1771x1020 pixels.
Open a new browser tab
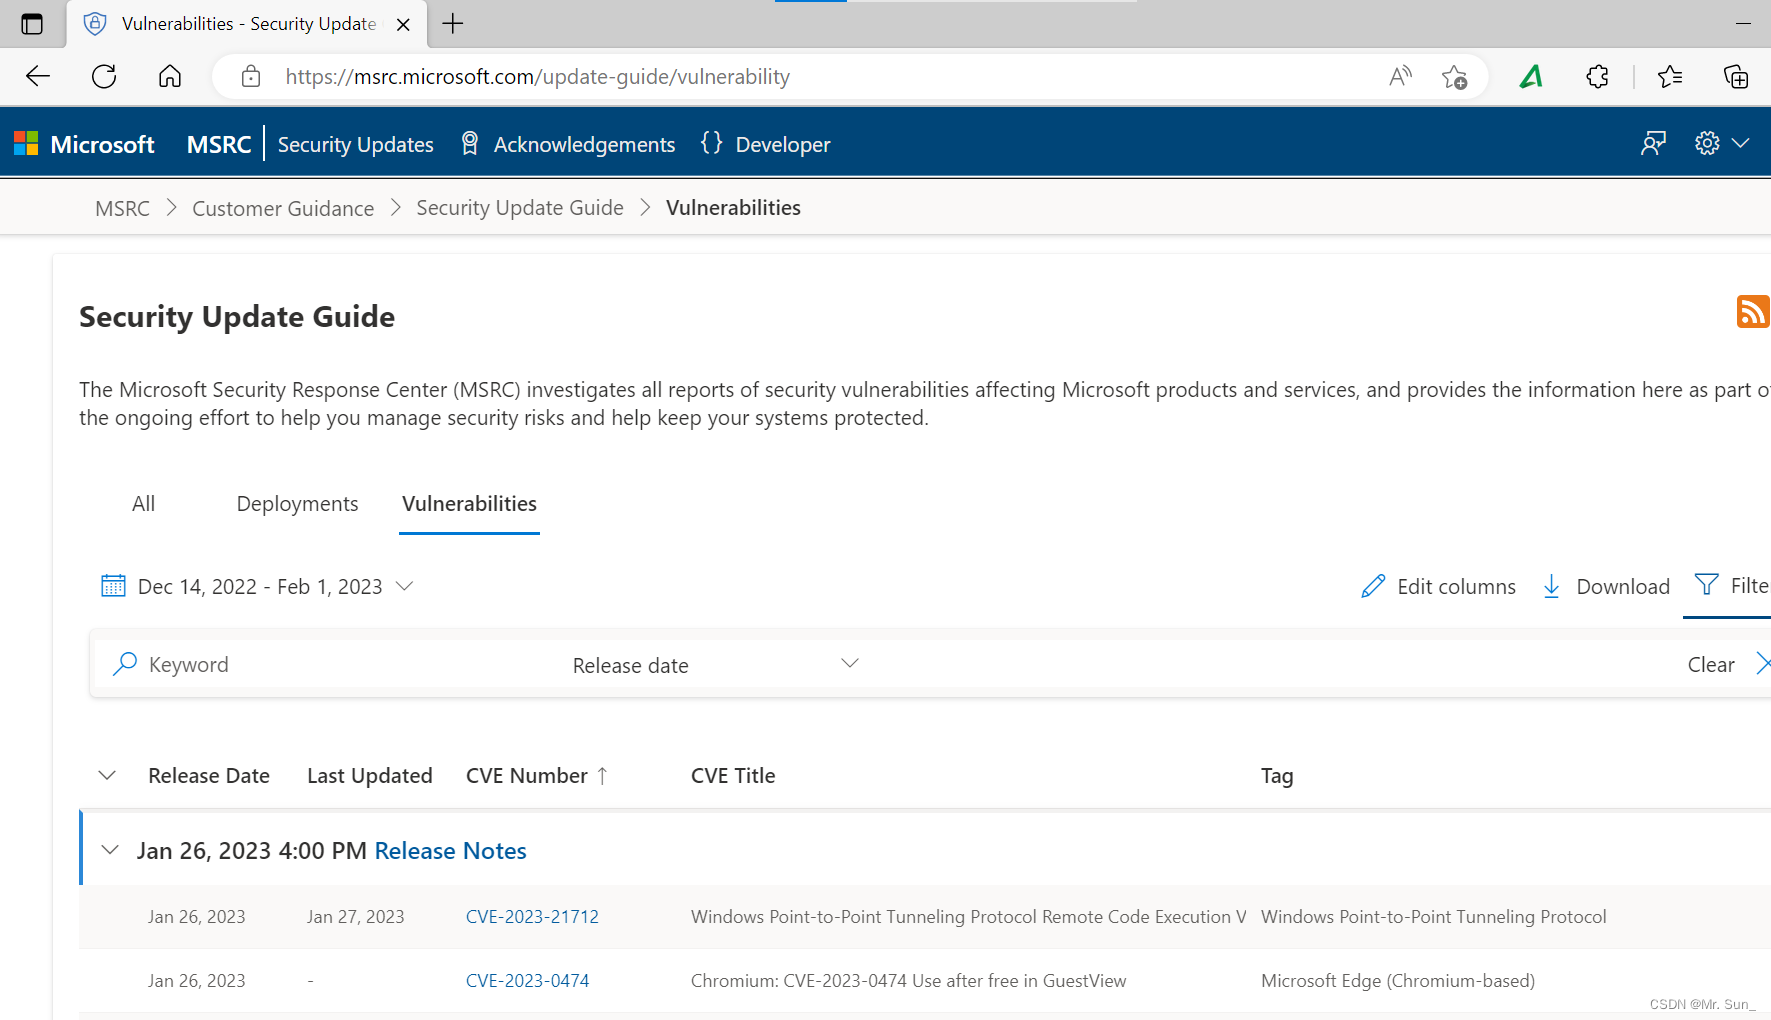pos(453,23)
